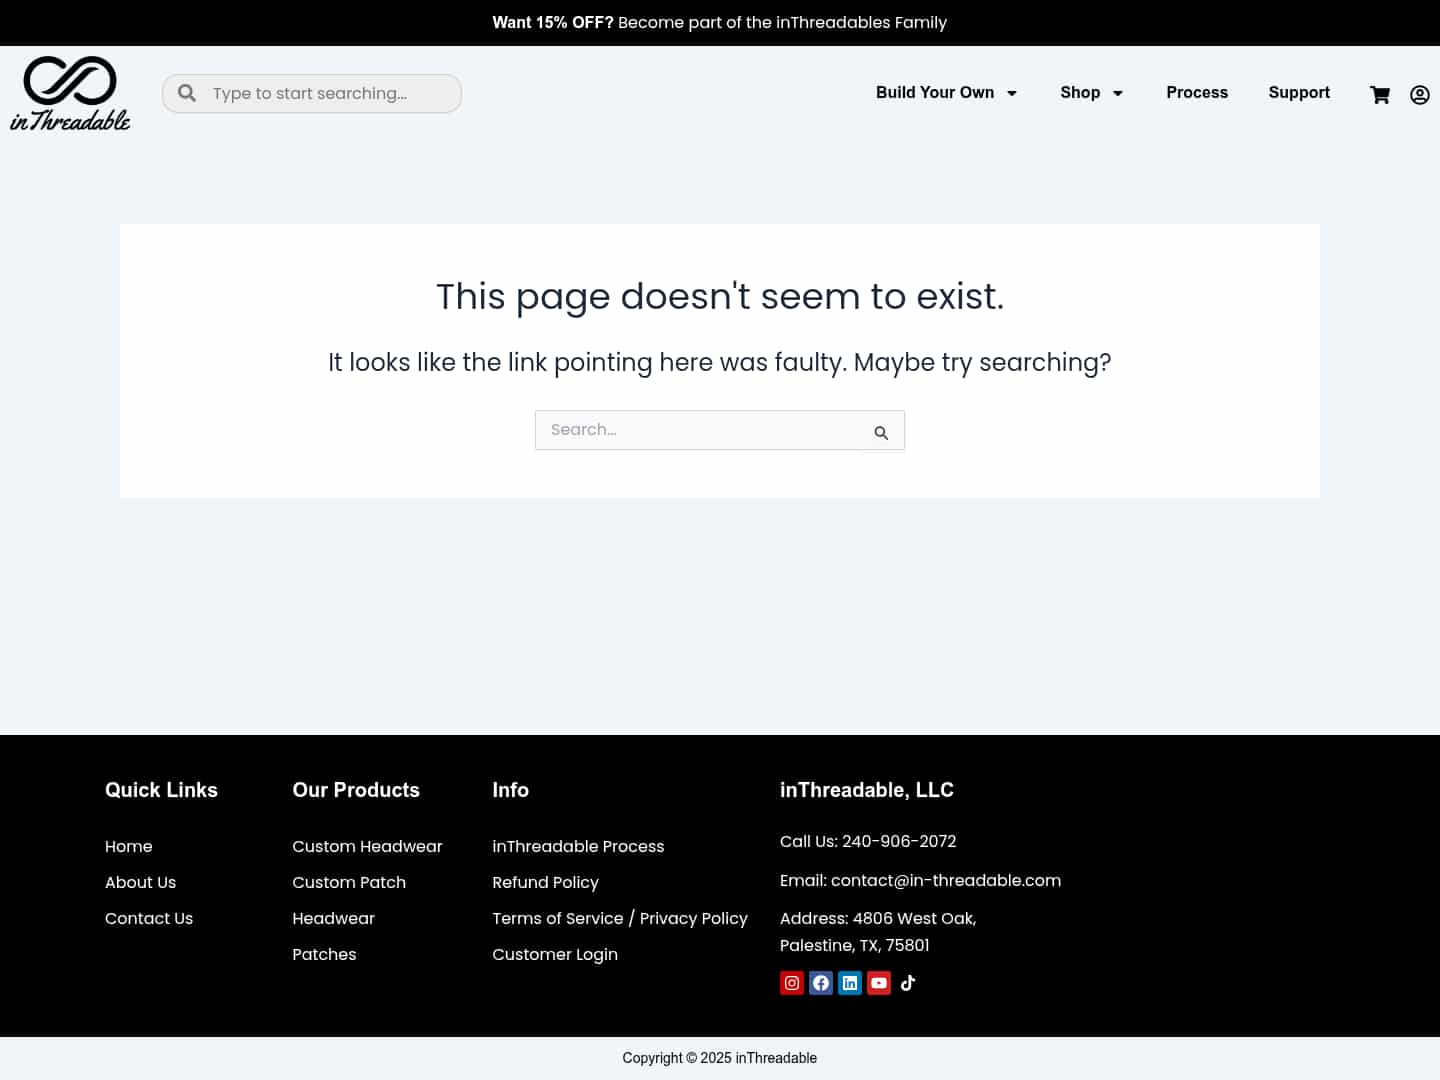Screen dimensions: 1440x1080
Task: Click inside the Search input field
Action: (700, 430)
